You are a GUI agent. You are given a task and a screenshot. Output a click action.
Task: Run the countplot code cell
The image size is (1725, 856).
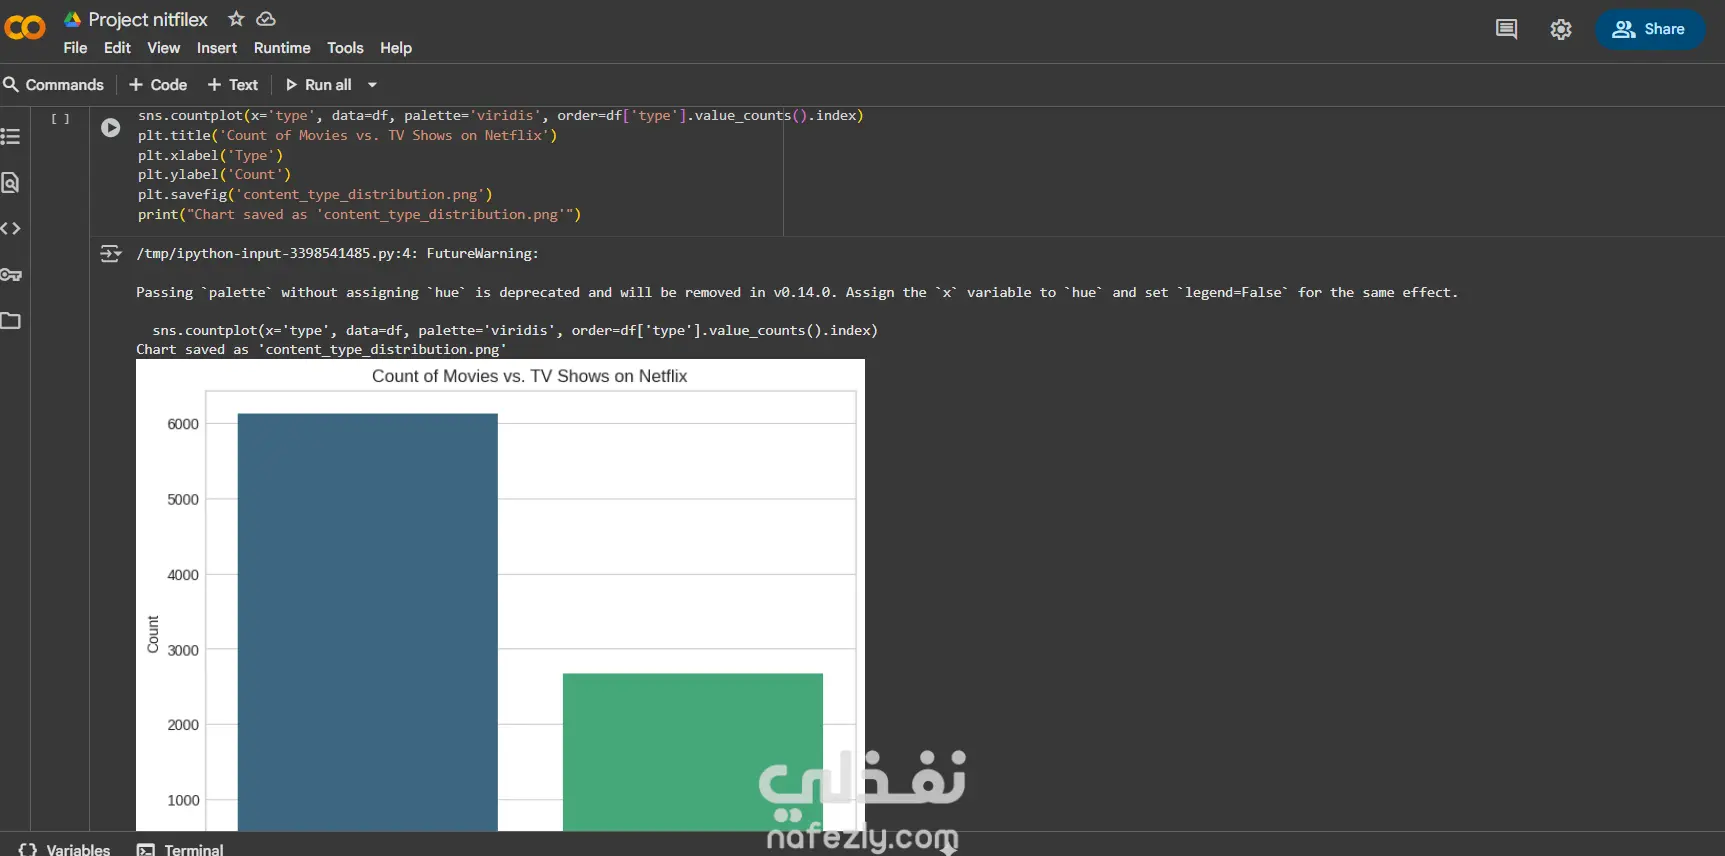111,128
